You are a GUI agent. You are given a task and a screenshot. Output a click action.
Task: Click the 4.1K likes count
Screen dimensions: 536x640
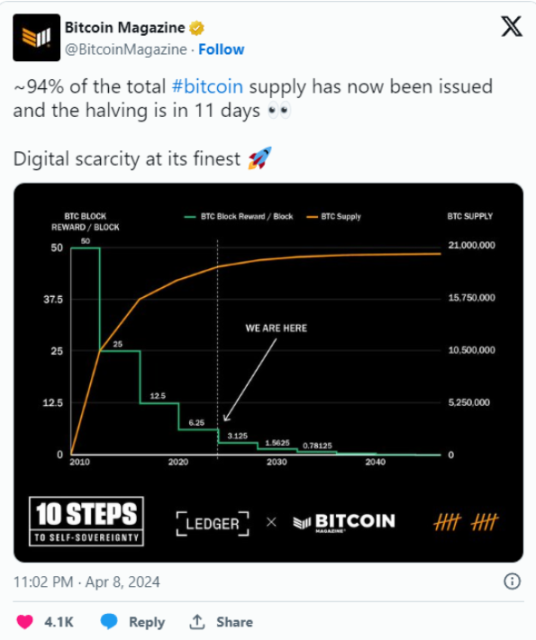point(59,622)
